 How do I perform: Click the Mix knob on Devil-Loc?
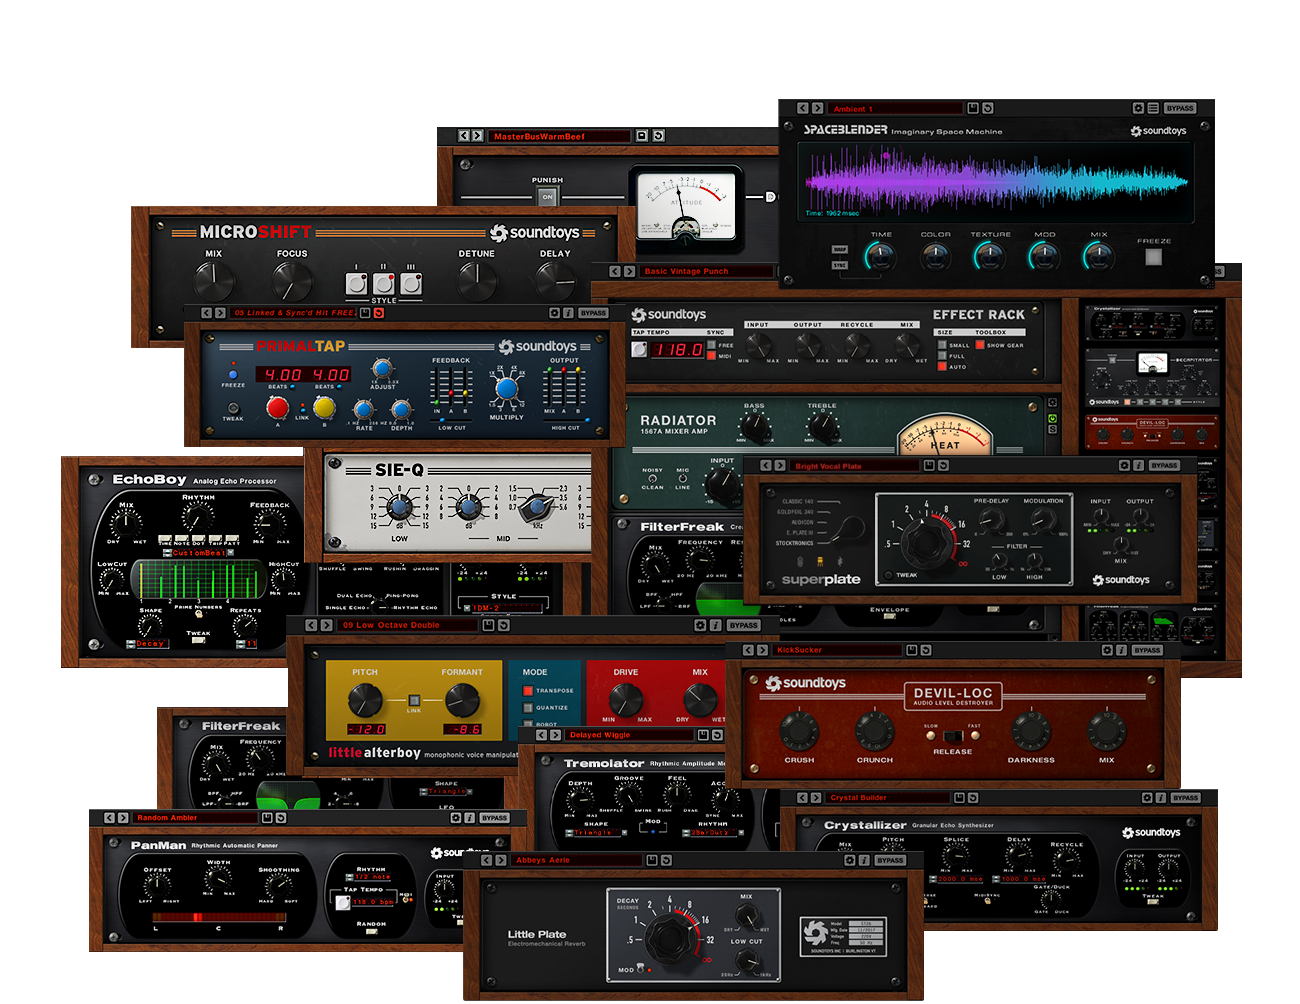point(1106,731)
